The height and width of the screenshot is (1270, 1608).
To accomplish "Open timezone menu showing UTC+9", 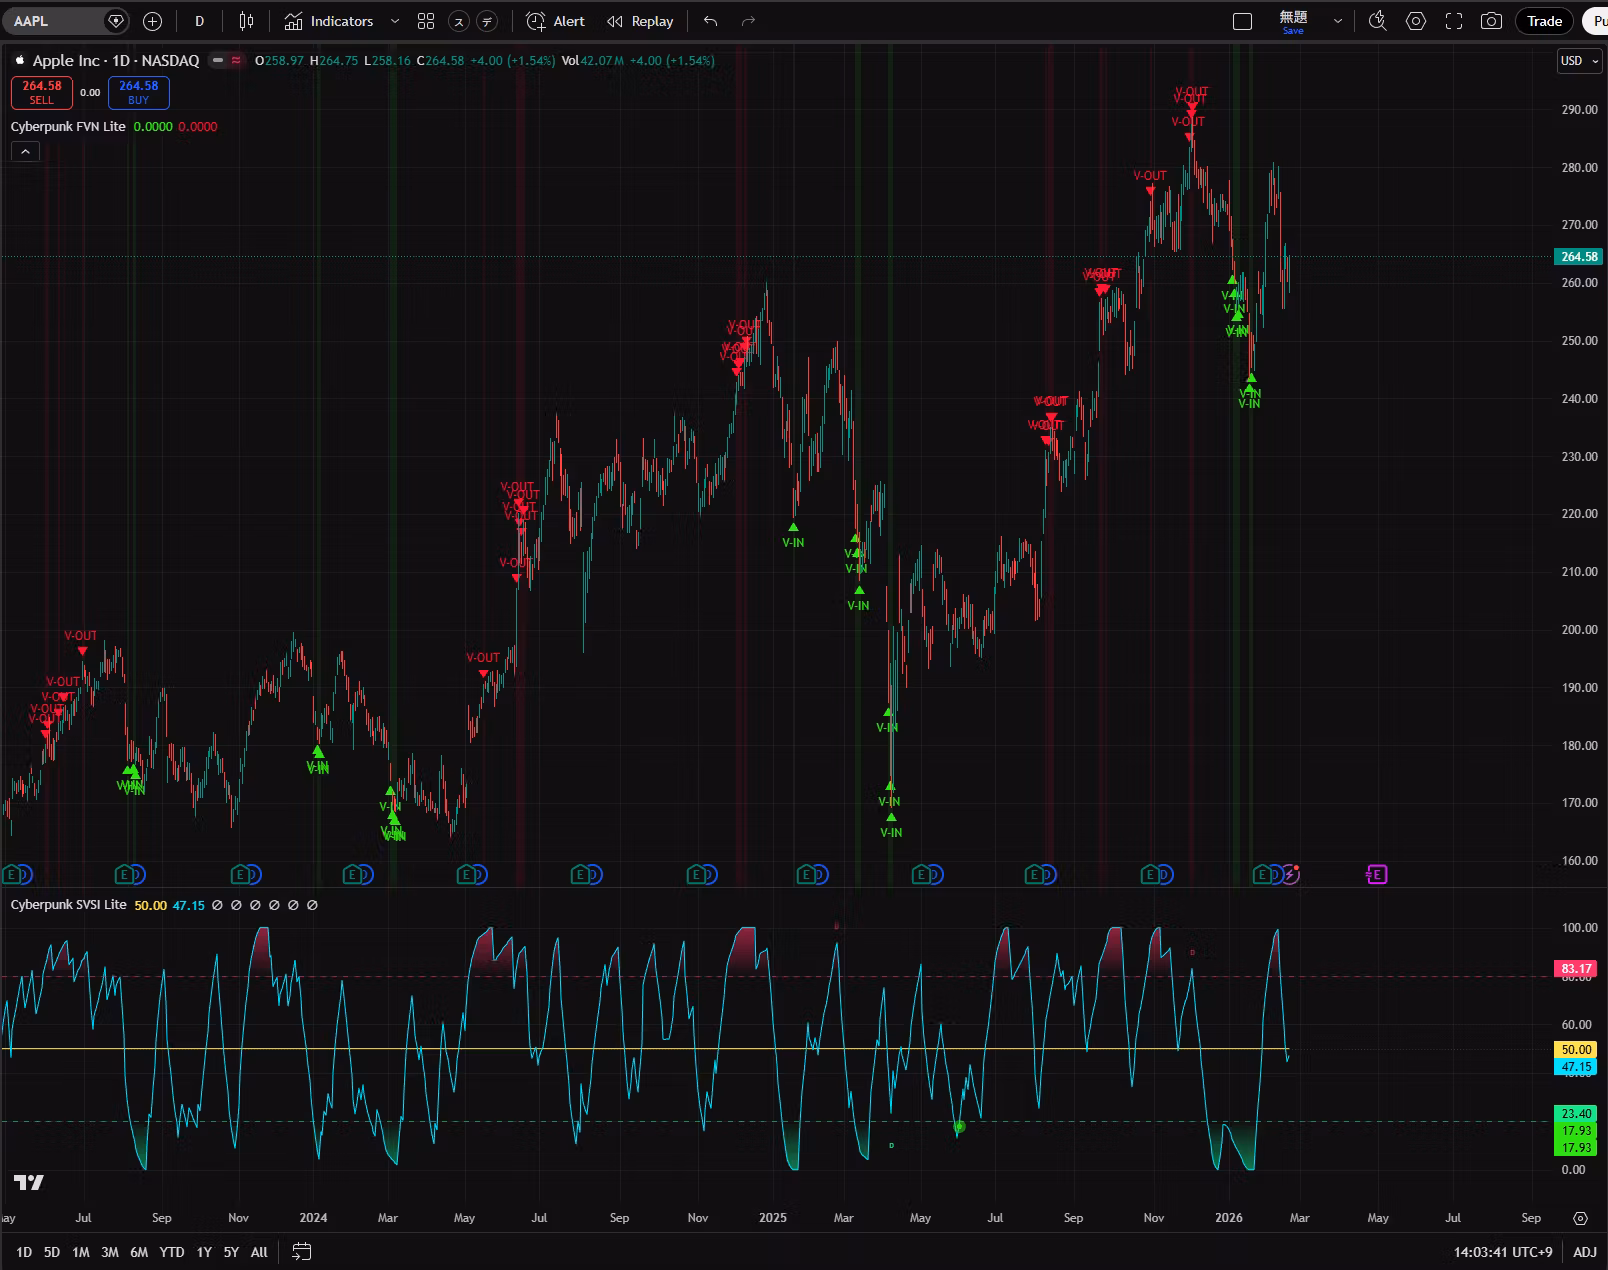I will click(1503, 1252).
